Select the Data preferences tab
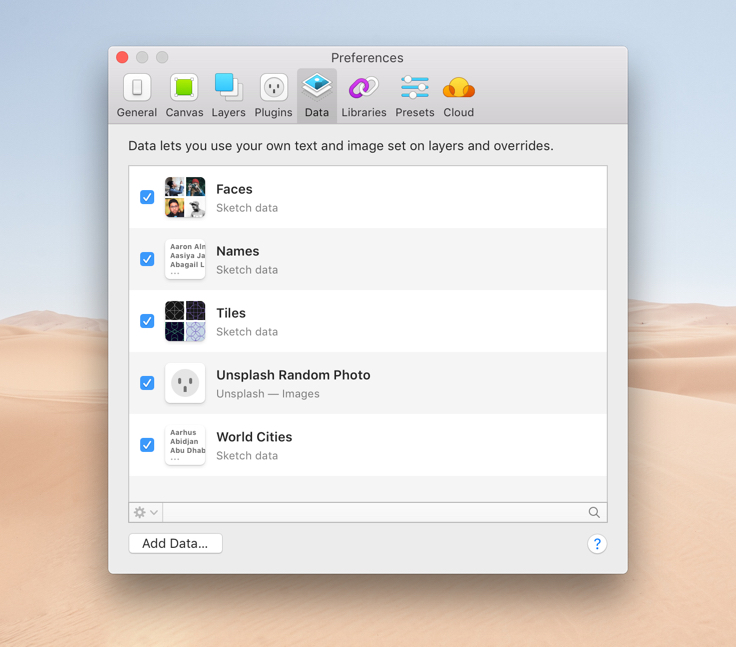This screenshot has width=736, height=647. 317,96
